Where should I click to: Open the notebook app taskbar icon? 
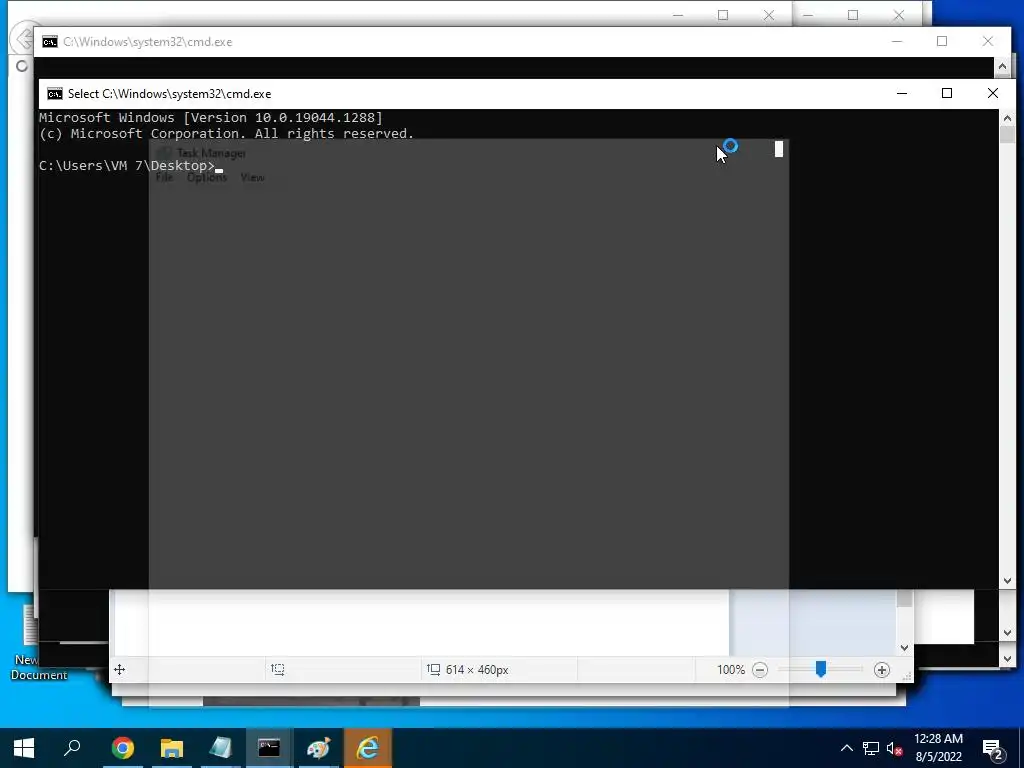click(x=220, y=748)
